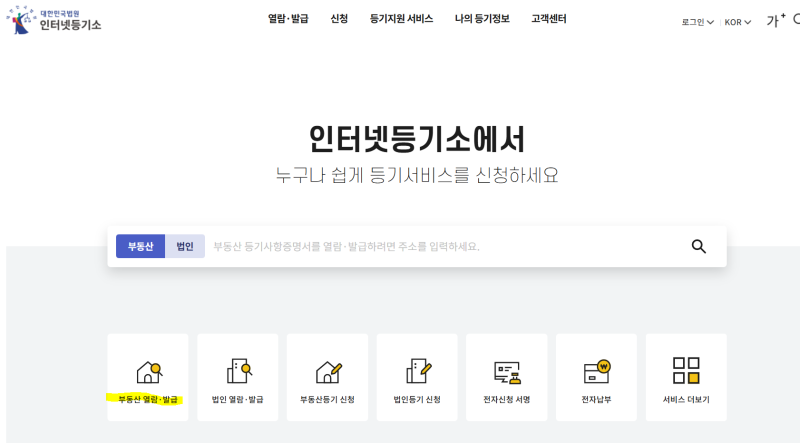This screenshot has height=443, width=800.
Task: Click the 법인등기 신청 label
Action: (417, 399)
